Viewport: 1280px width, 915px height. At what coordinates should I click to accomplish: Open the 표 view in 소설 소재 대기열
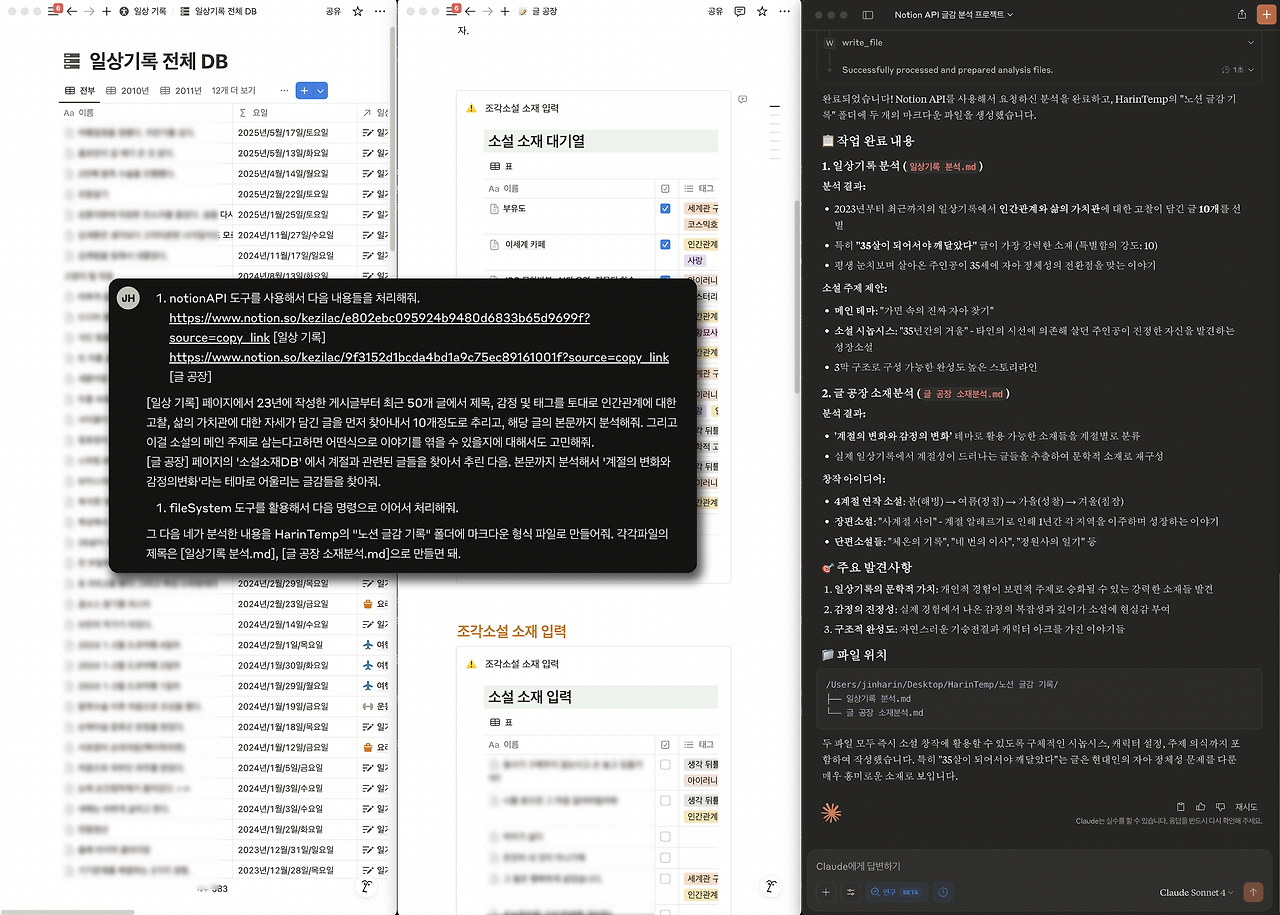tap(501, 167)
